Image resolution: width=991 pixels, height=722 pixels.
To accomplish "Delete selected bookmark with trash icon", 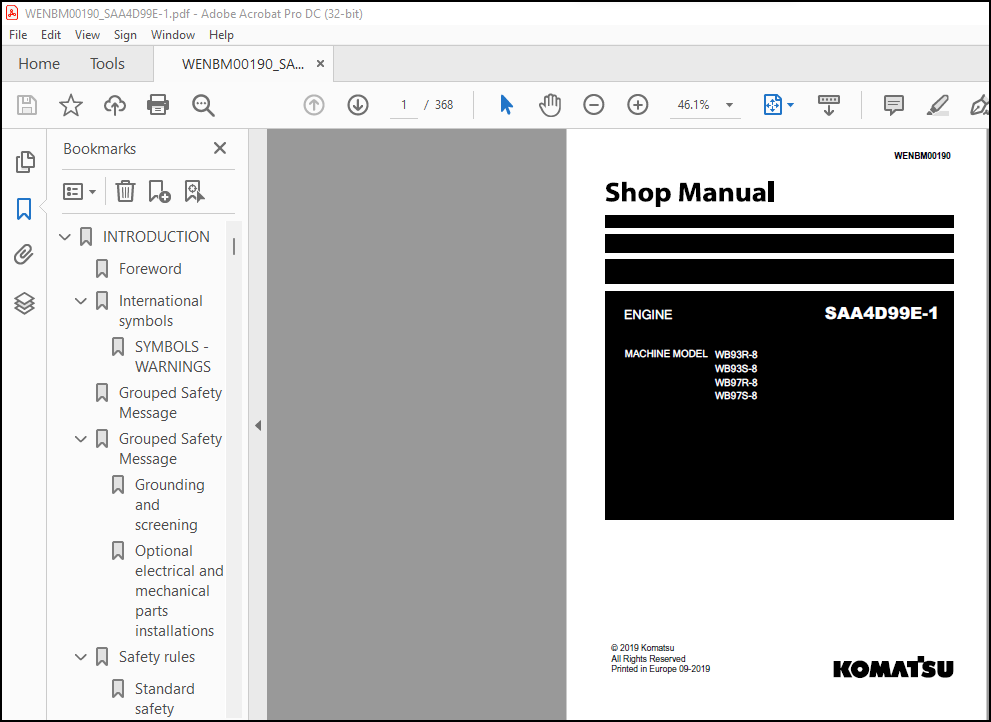I will coord(125,191).
